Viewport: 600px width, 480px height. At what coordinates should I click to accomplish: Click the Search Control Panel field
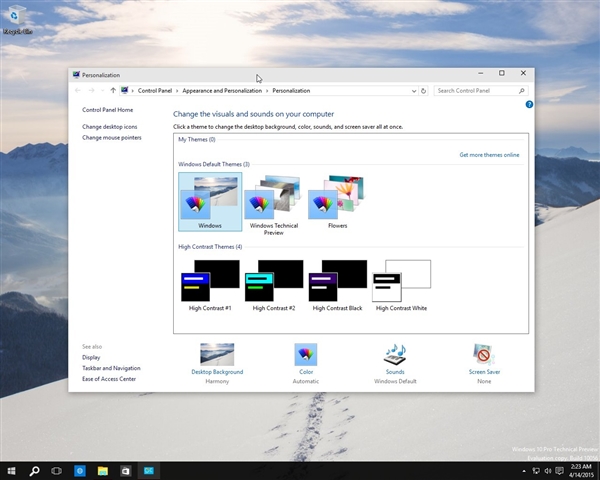(x=477, y=90)
